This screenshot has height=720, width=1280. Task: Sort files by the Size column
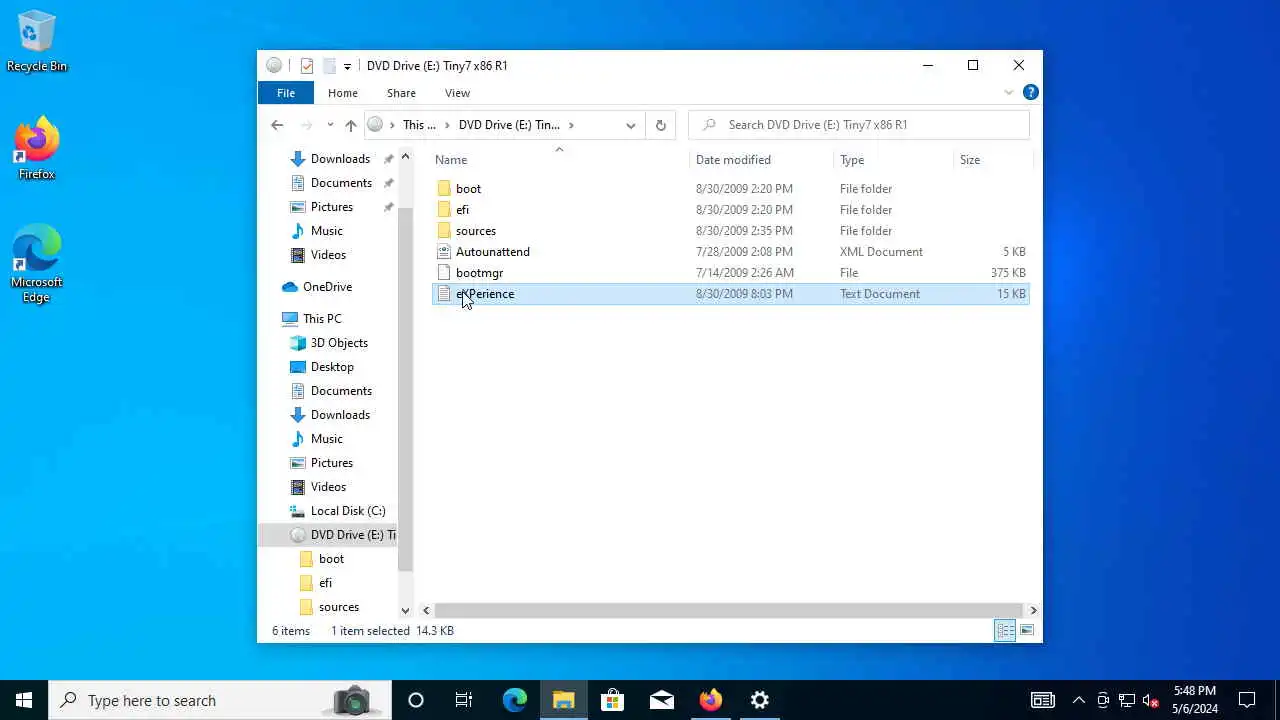coord(970,160)
